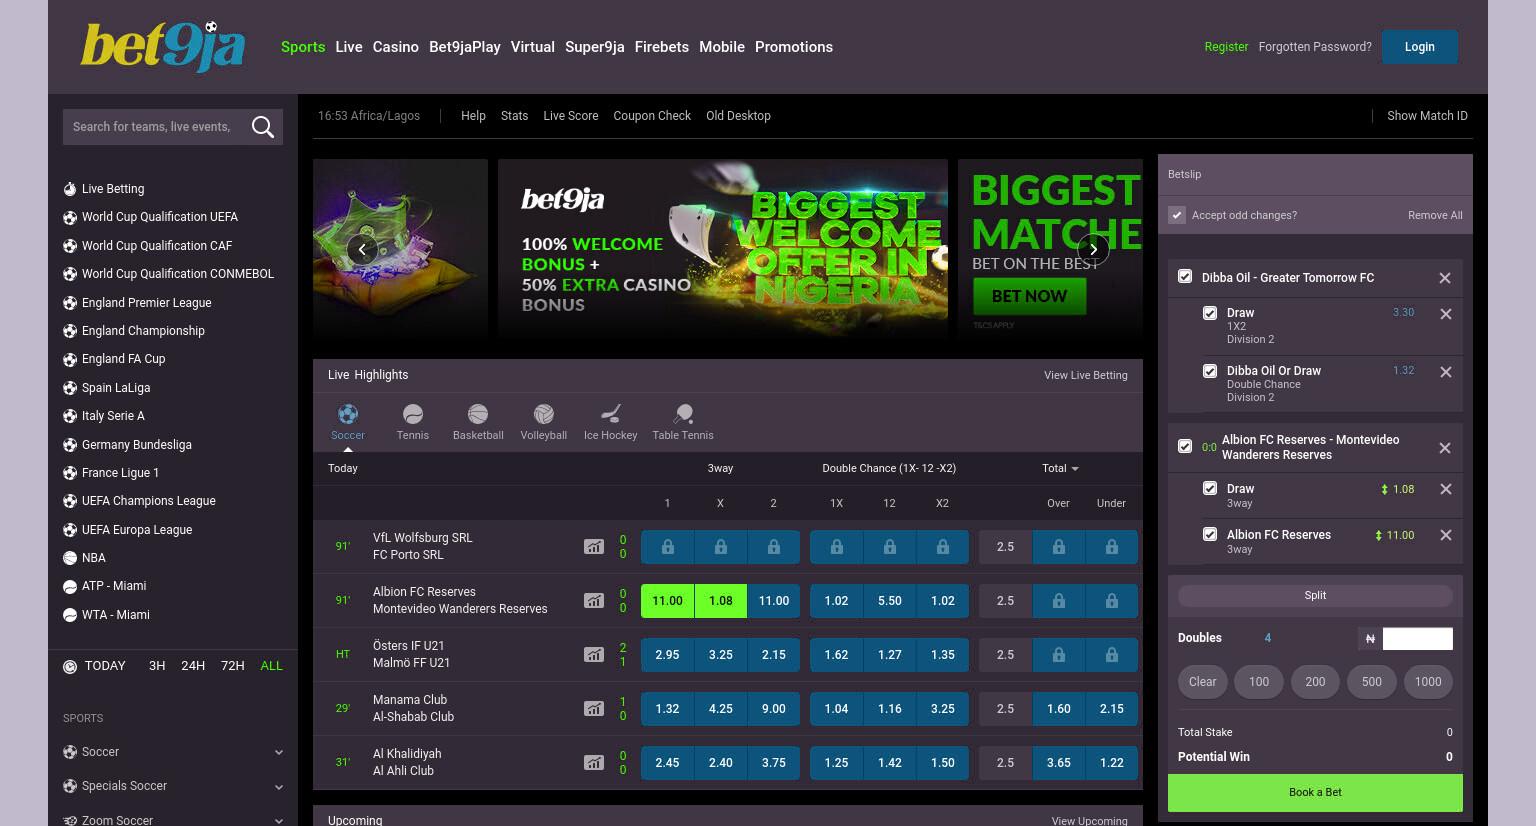Image resolution: width=1536 pixels, height=826 pixels.
Task: Select the Tennis sport icon
Action: 413,414
